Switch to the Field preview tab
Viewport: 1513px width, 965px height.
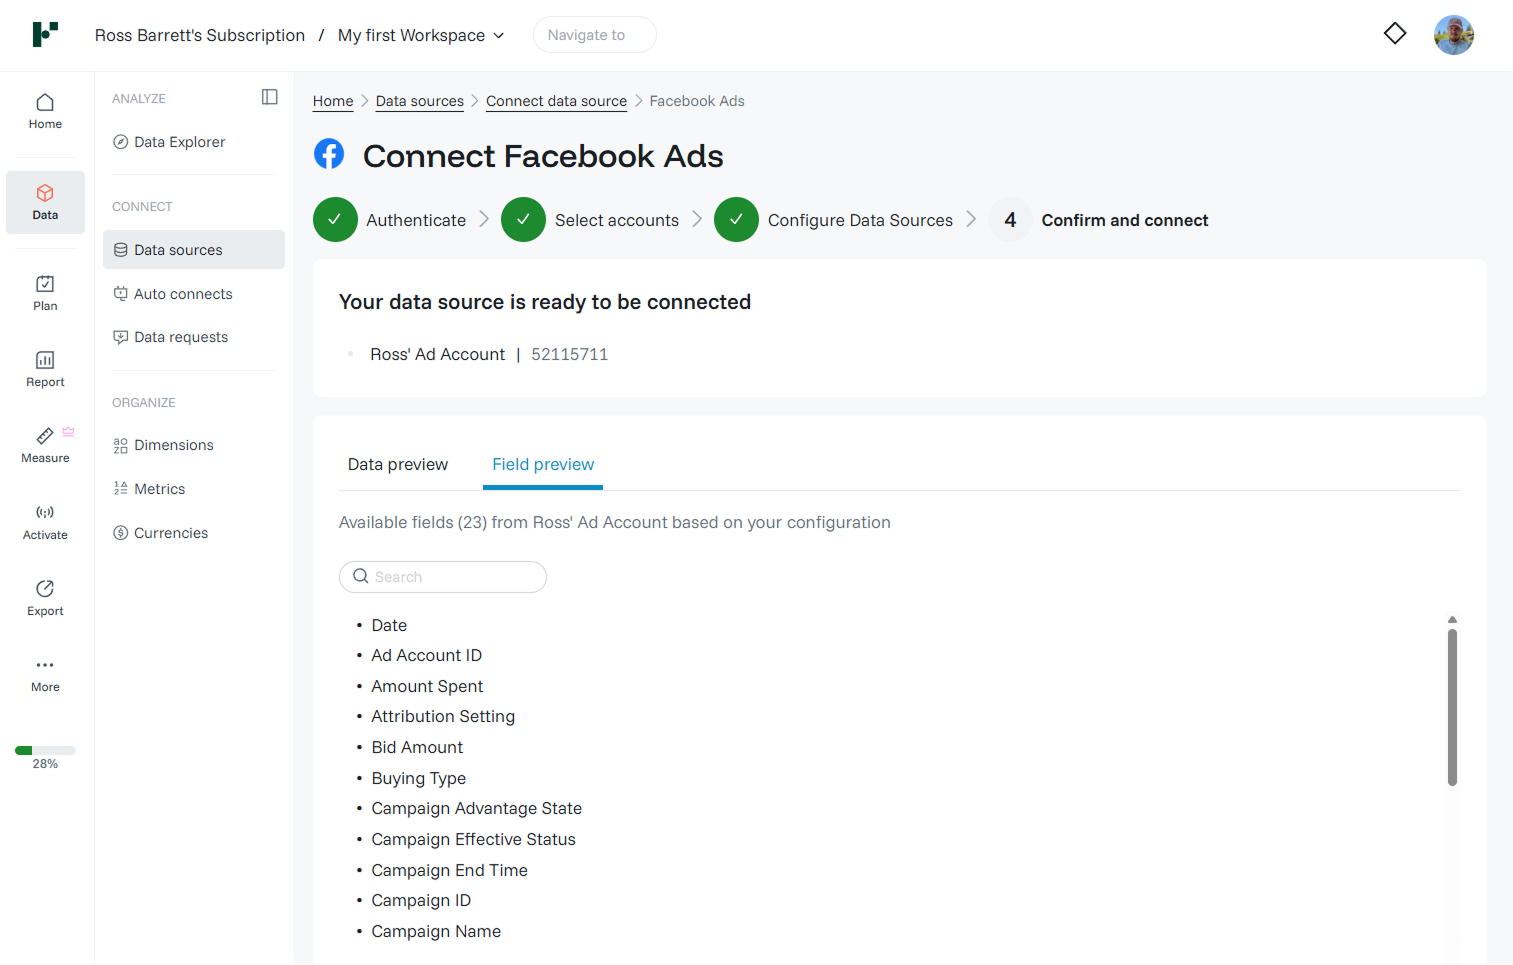click(543, 464)
